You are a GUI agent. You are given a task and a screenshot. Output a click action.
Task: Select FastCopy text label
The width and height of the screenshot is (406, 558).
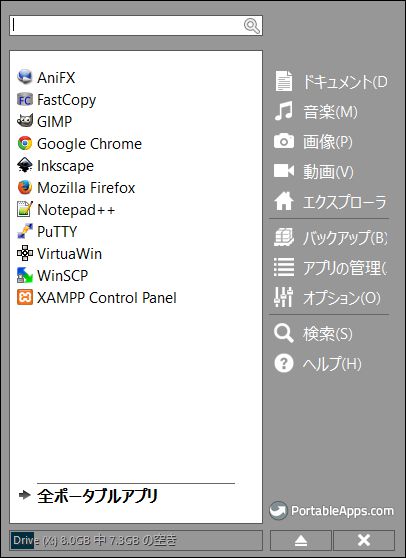pos(67,100)
